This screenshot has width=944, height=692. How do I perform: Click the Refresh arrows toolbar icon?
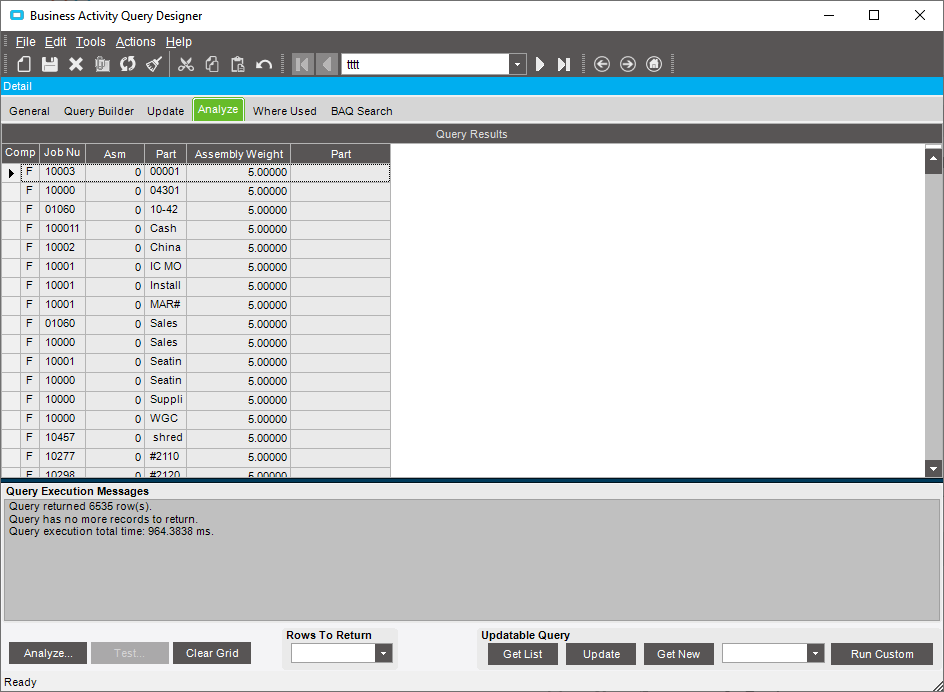[128, 64]
